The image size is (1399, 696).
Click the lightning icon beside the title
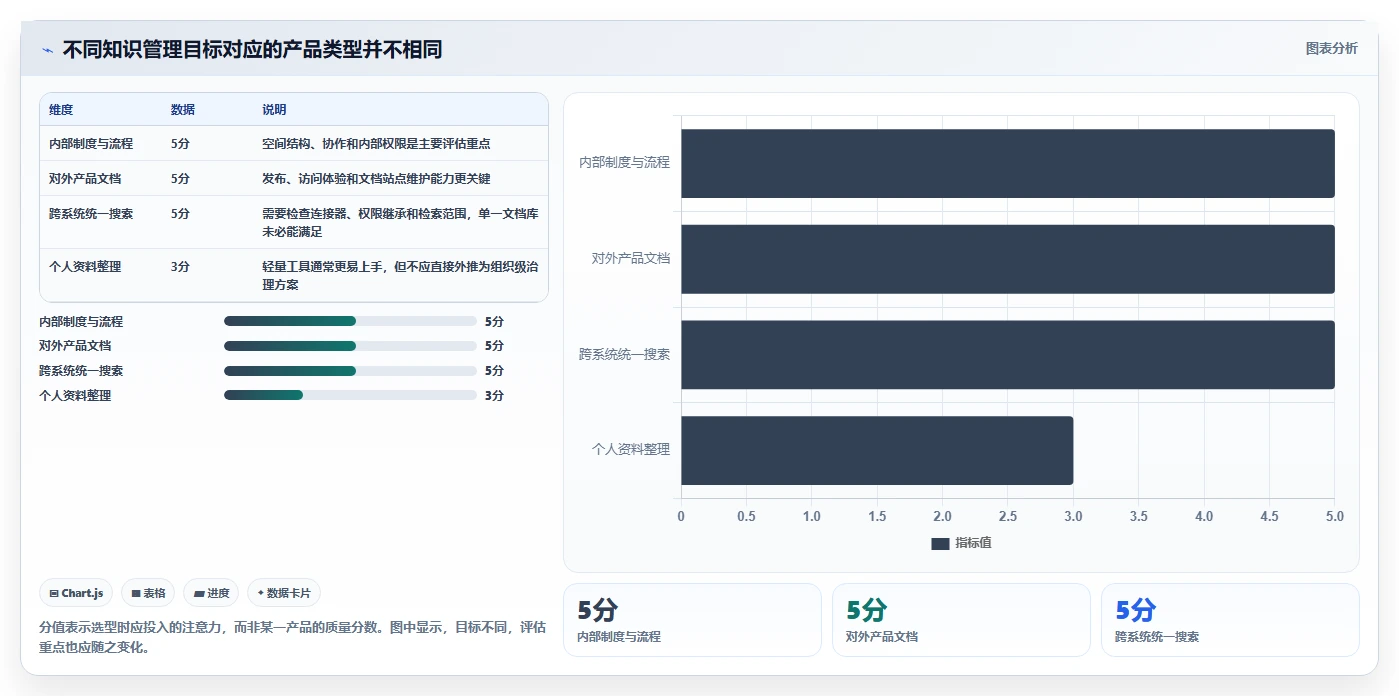[47, 50]
